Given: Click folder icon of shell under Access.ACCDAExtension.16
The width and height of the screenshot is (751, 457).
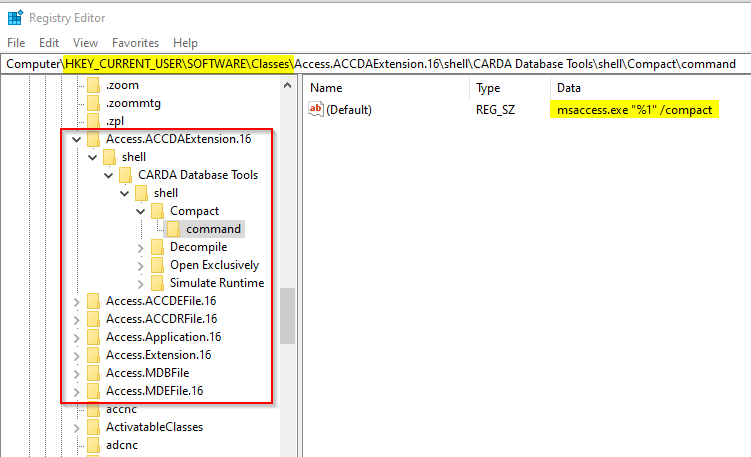Looking at the screenshot, I should tap(109, 157).
